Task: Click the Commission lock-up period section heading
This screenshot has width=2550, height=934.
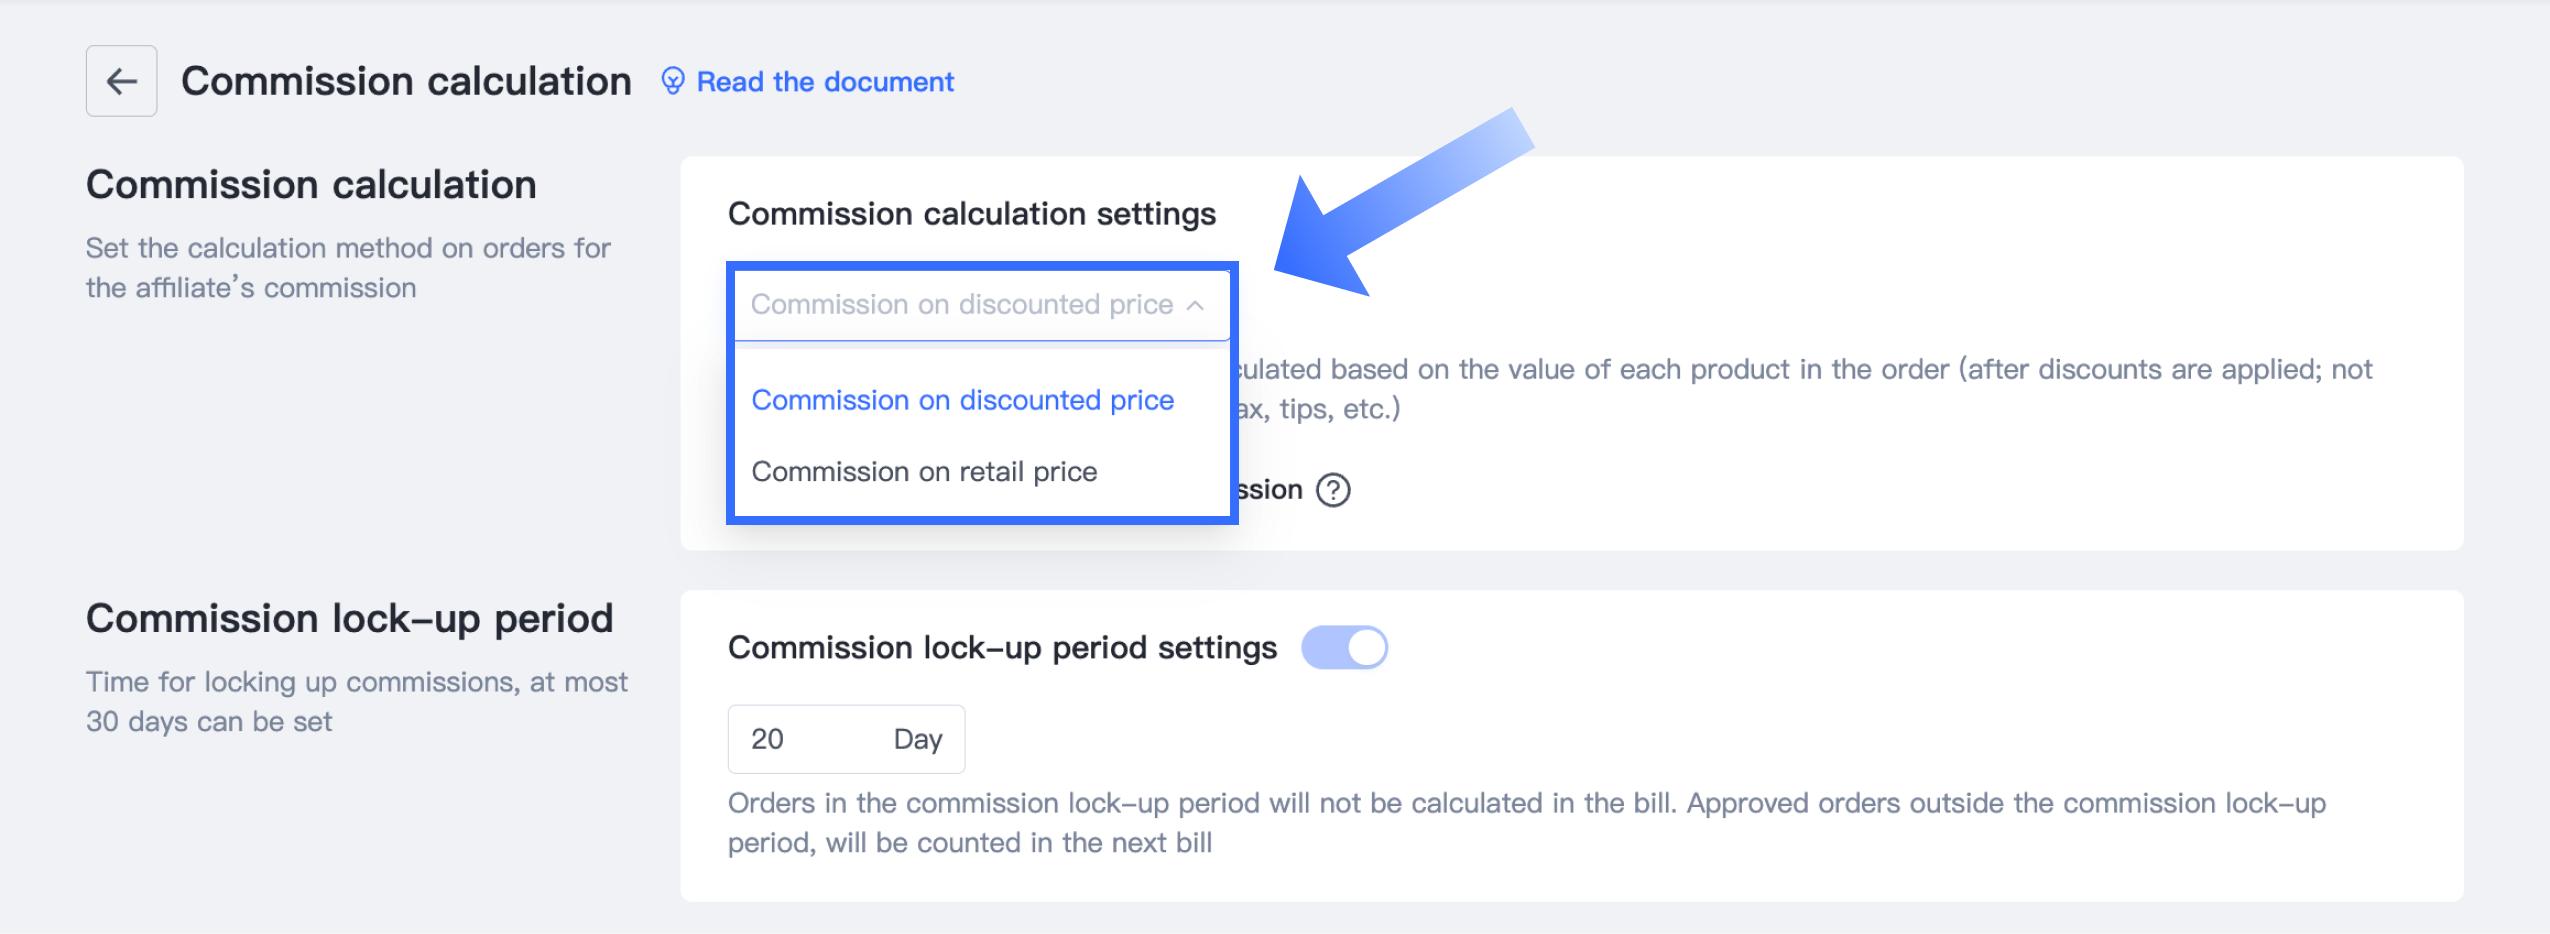Action: click(x=349, y=619)
